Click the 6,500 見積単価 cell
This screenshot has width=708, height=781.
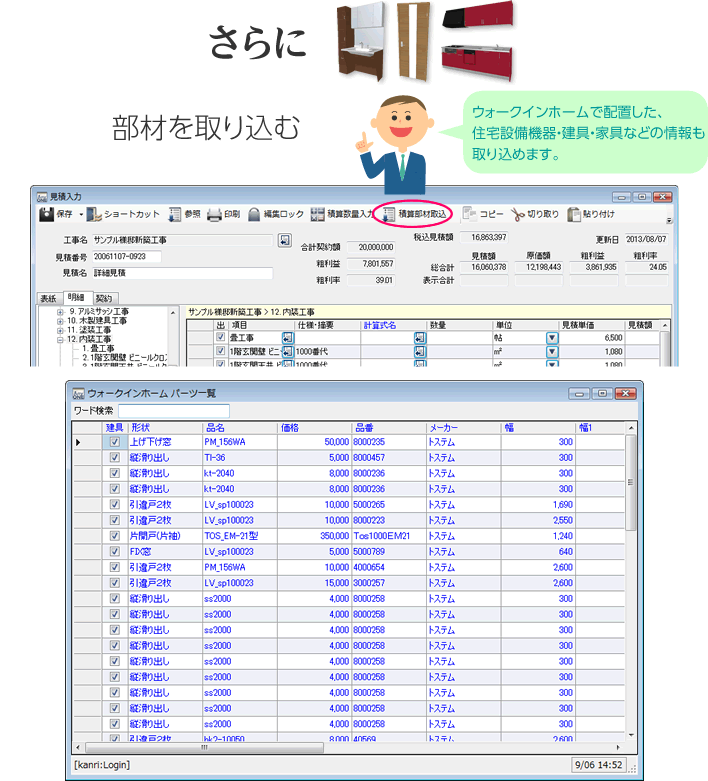click(591, 338)
